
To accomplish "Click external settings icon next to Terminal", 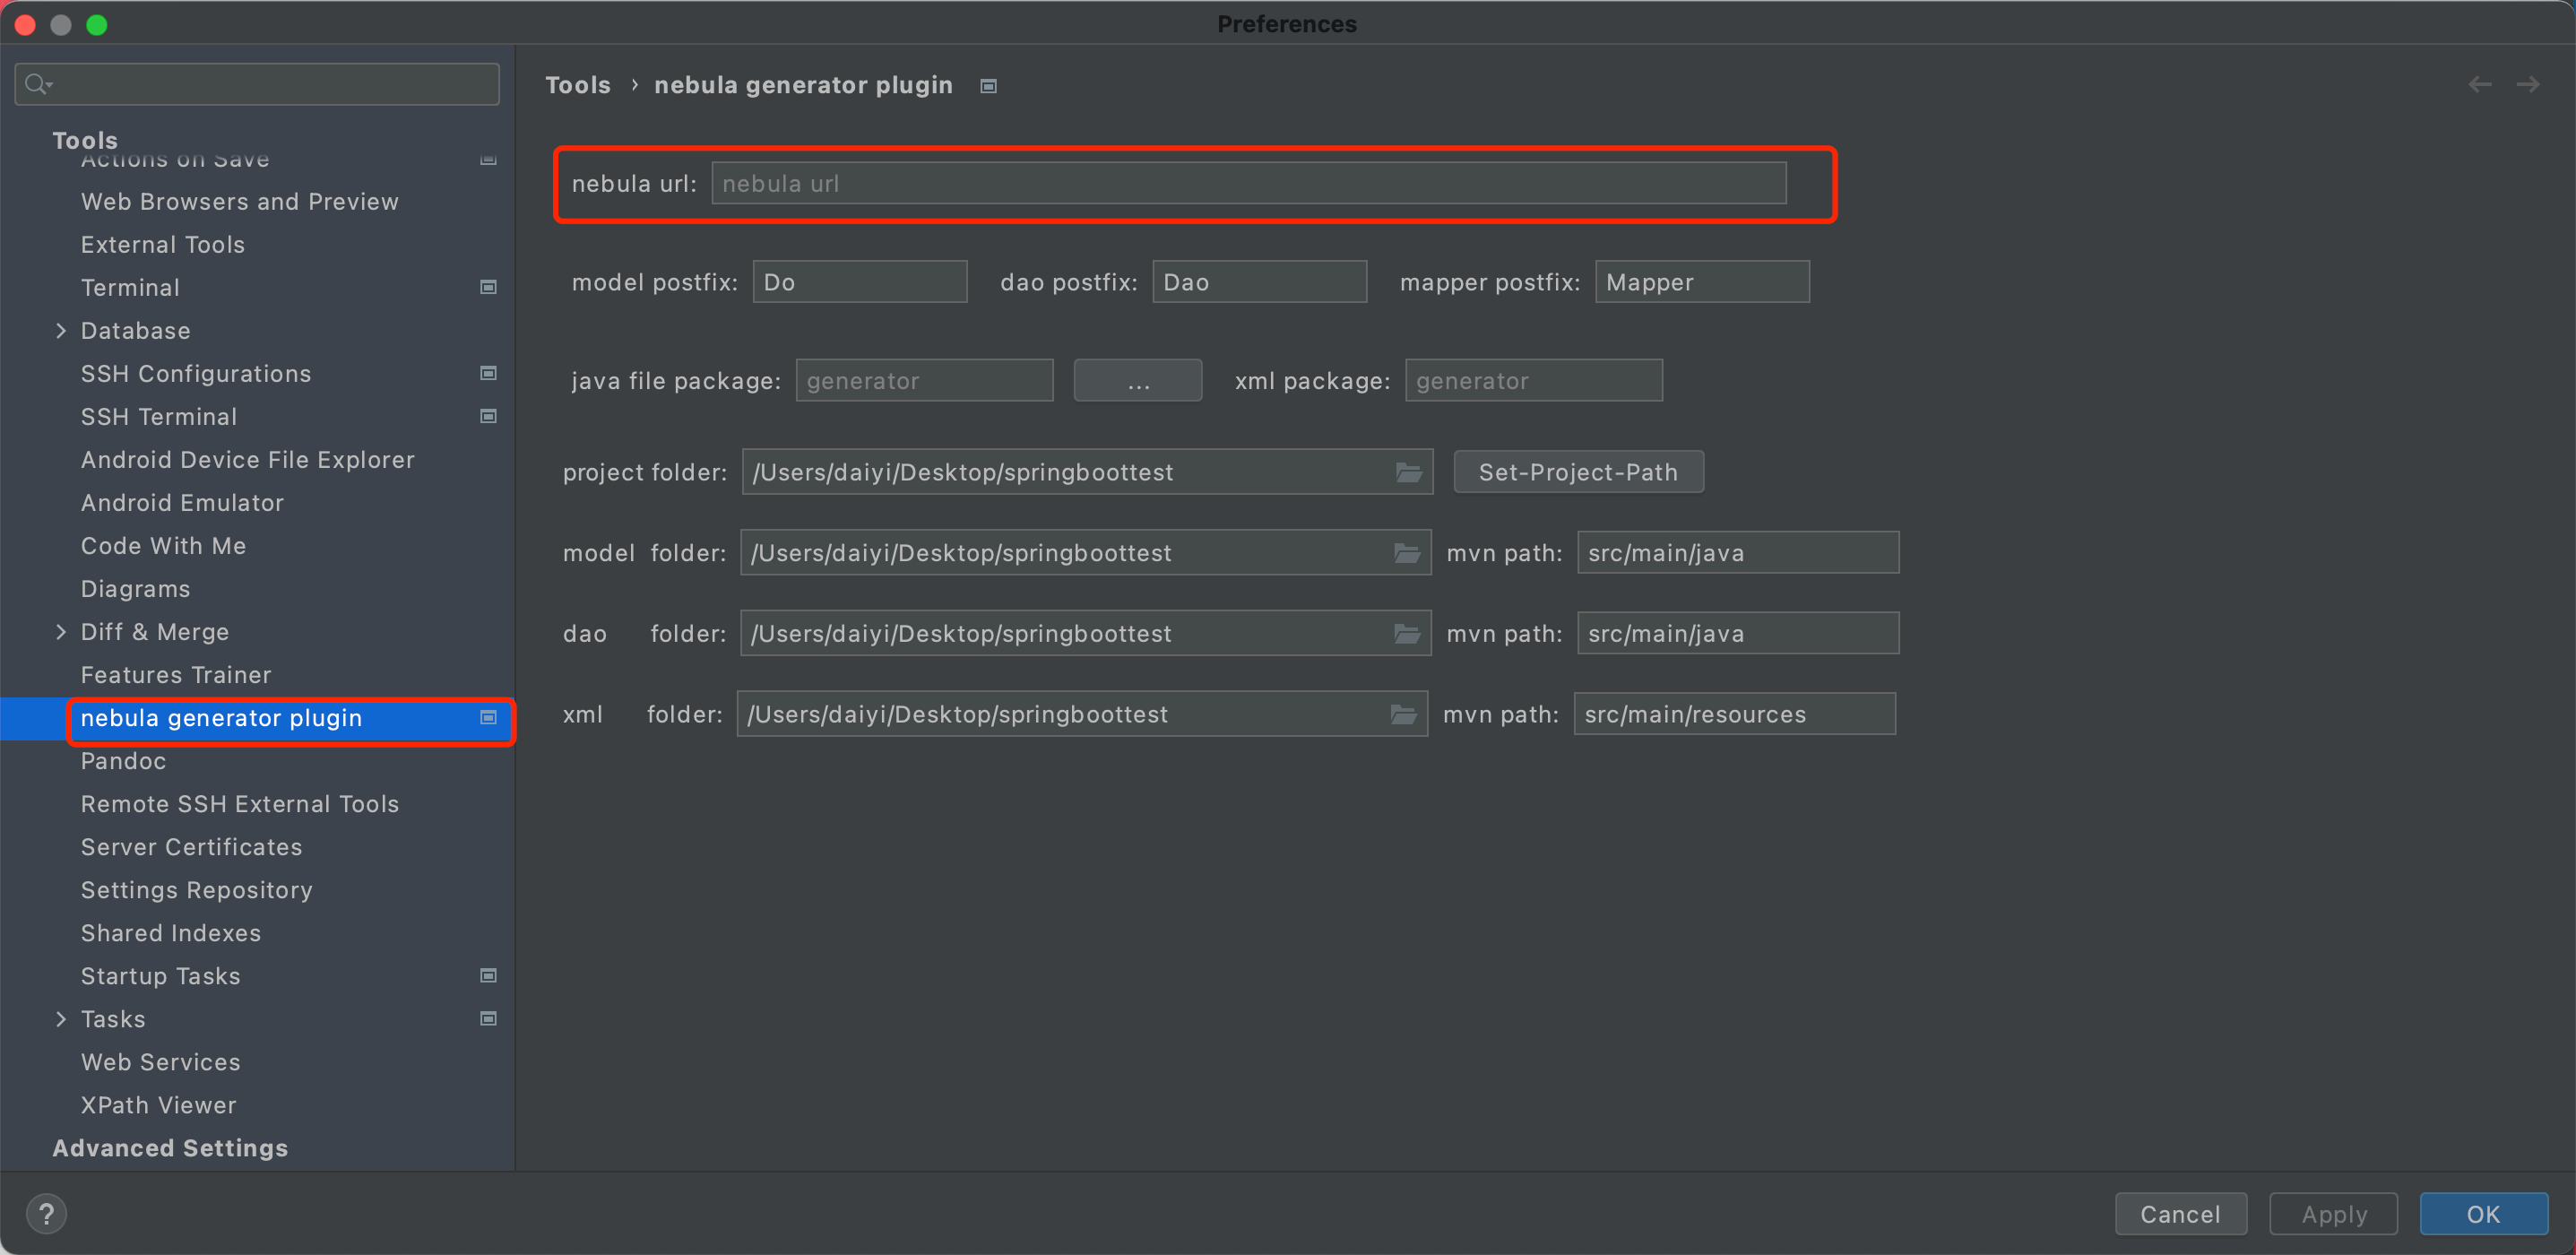I will (x=488, y=287).
